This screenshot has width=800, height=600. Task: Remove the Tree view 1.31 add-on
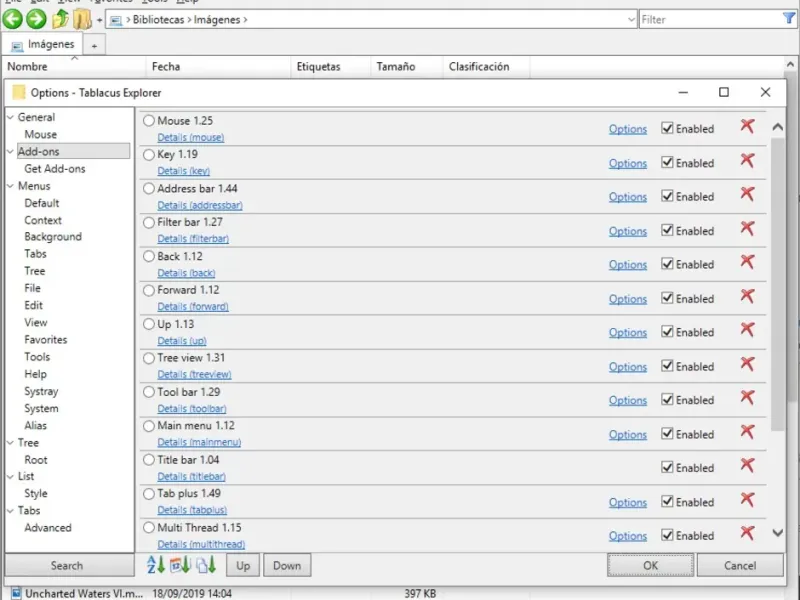coord(747,364)
